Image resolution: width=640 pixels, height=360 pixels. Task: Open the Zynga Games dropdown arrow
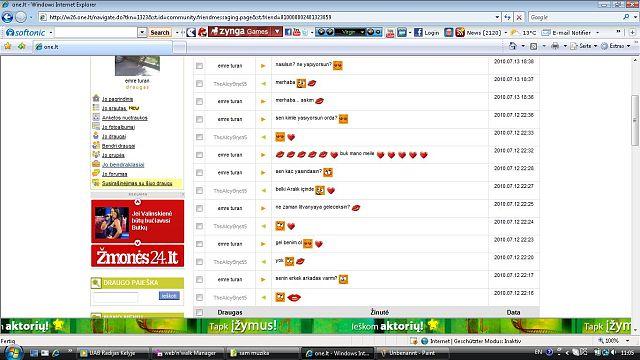click(x=278, y=32)
